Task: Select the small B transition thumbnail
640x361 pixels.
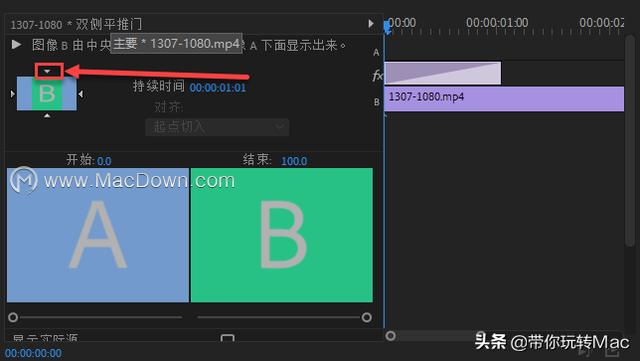Action: pos(47,94)
